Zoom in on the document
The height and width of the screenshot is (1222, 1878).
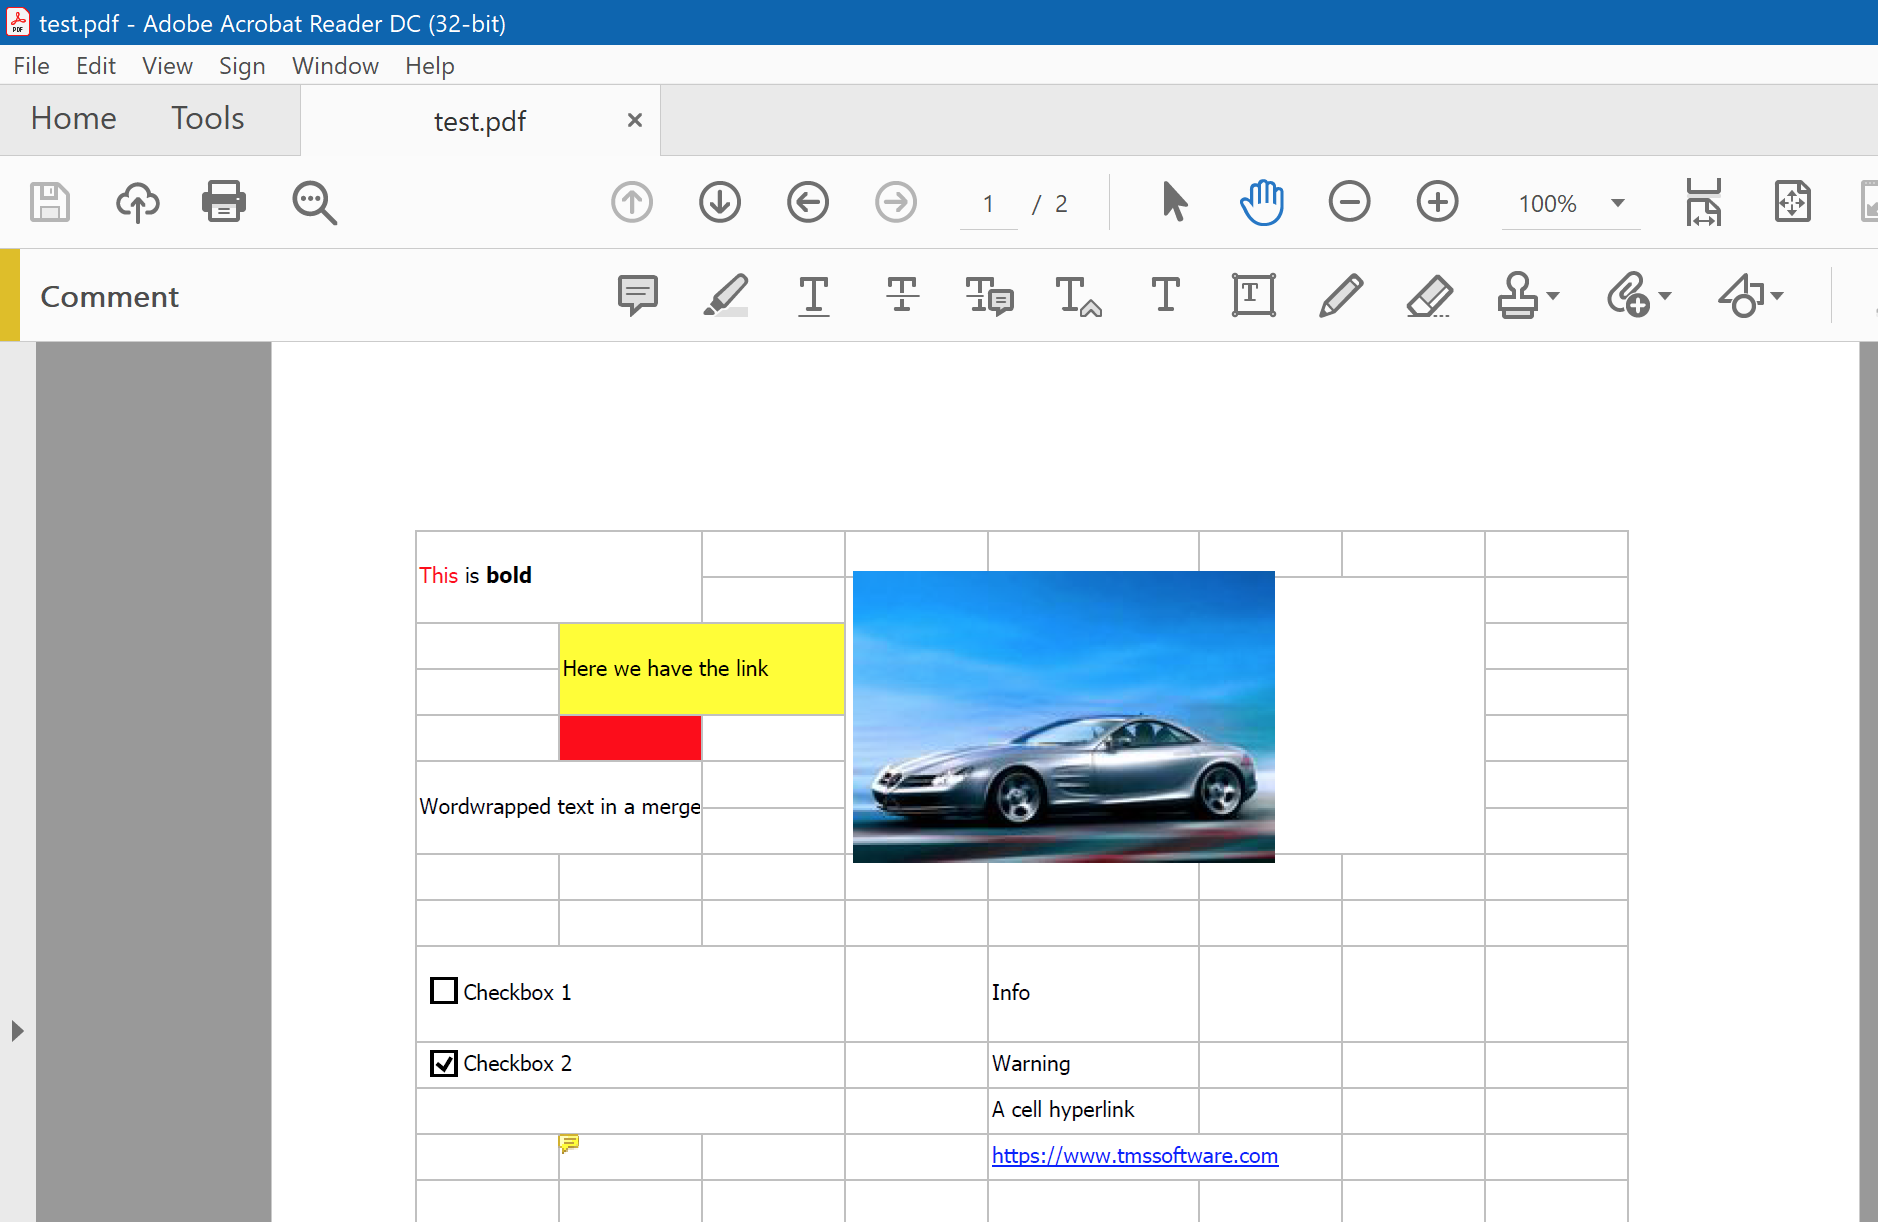[x=1438, y=202]
